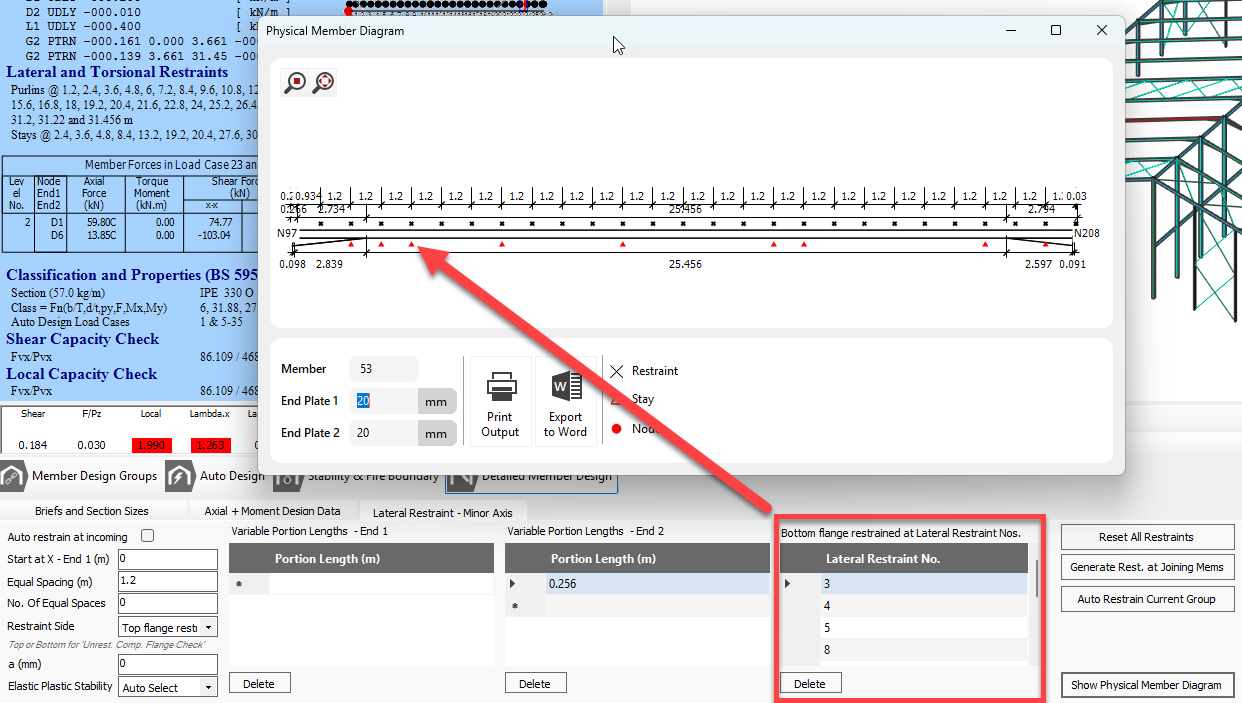The image size is (1242, 703).
Task: Click Generate Rest. at Joining Mems
Action: pos(1147,567)
